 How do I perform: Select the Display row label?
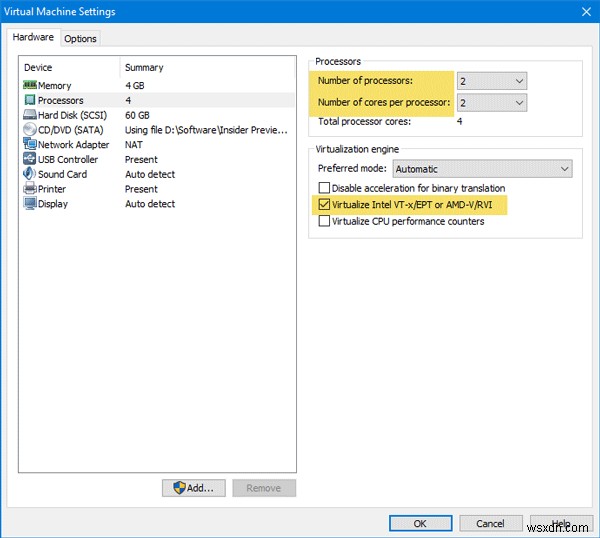tap(53, 204)
